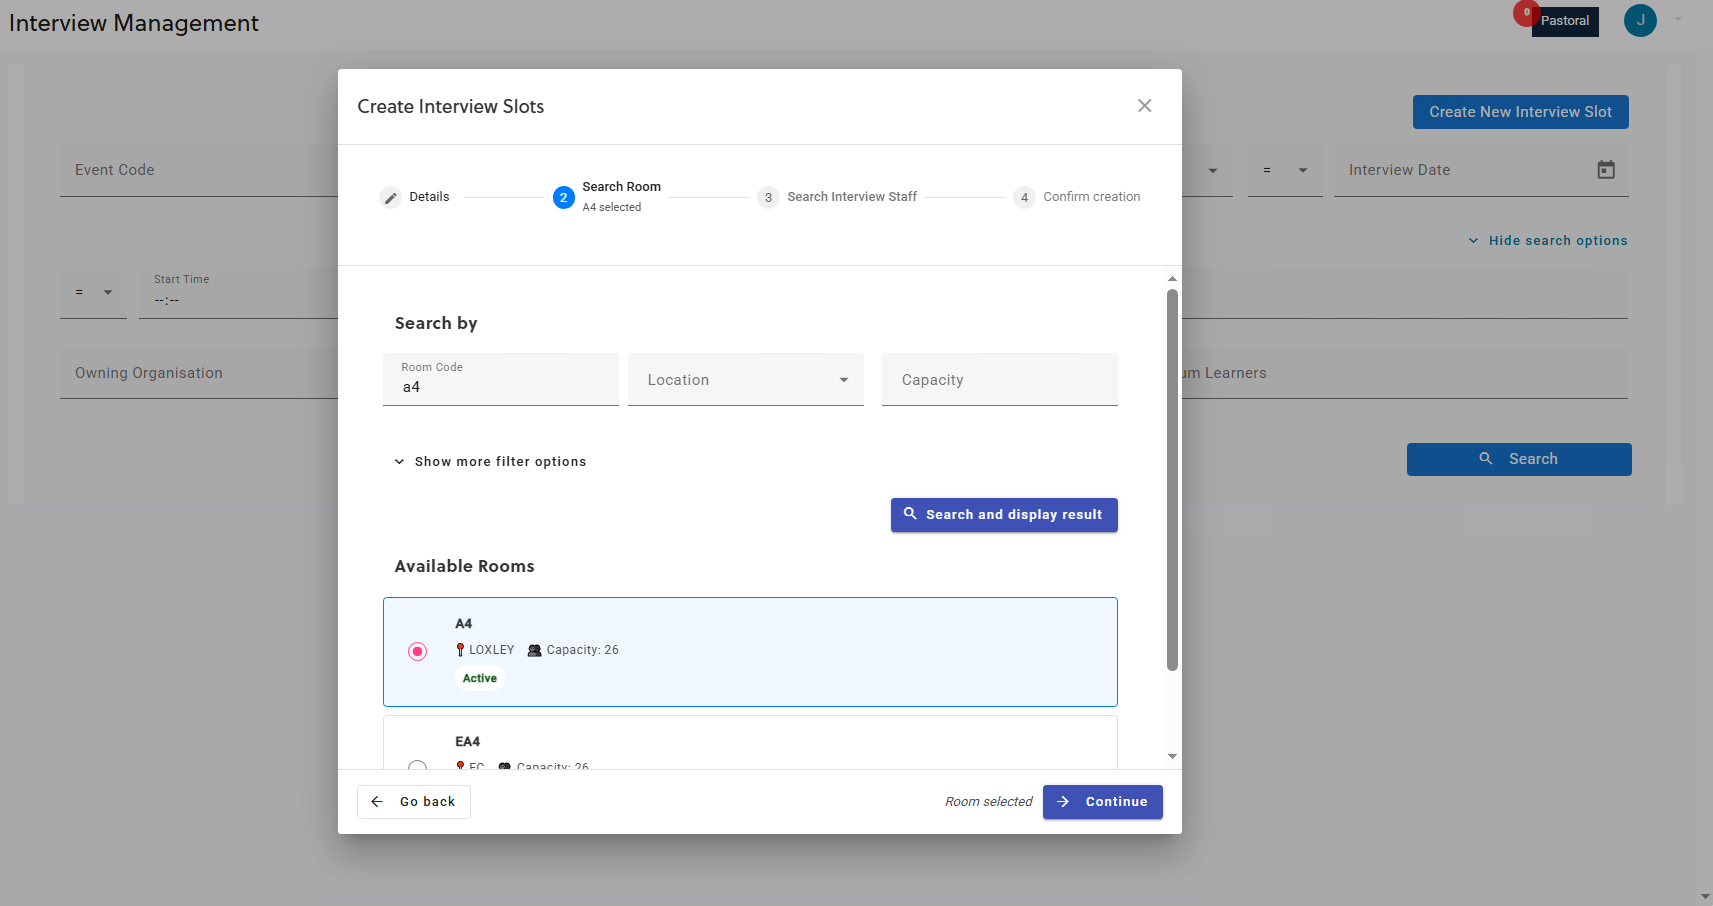Click the Interview Date calendar icon

click(x=1605, y=170)
